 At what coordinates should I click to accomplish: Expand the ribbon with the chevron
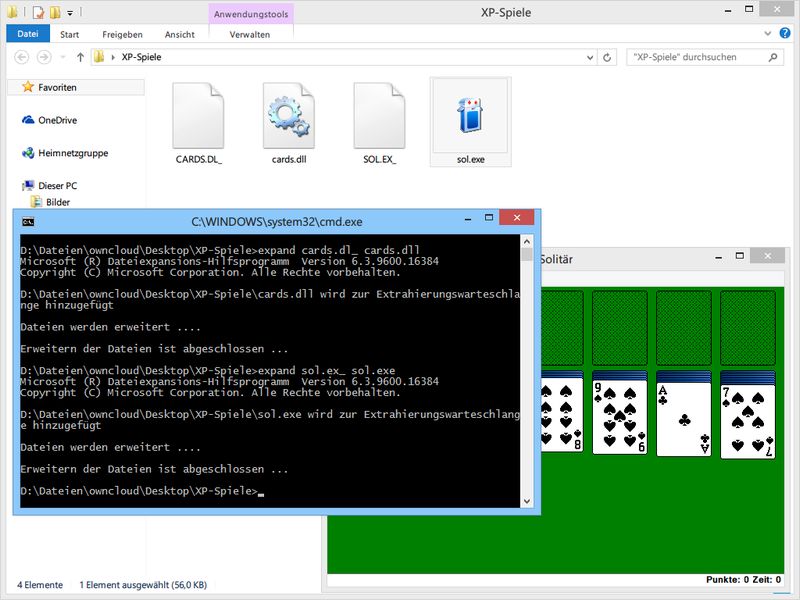[767, 34]
